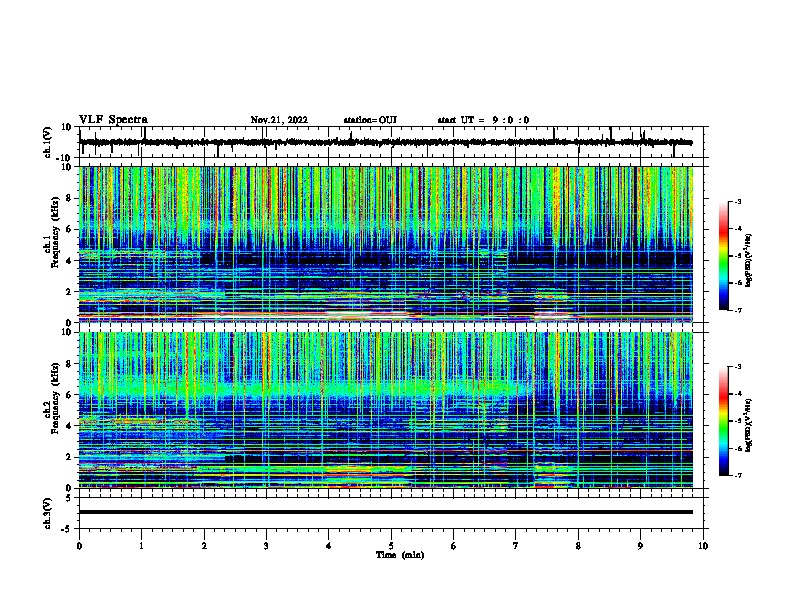The height and width of the screenshot is (612, 792).
Task: Click the "8" kHz tick on ch.2 frequency axis
Action: tap(69, 364)
